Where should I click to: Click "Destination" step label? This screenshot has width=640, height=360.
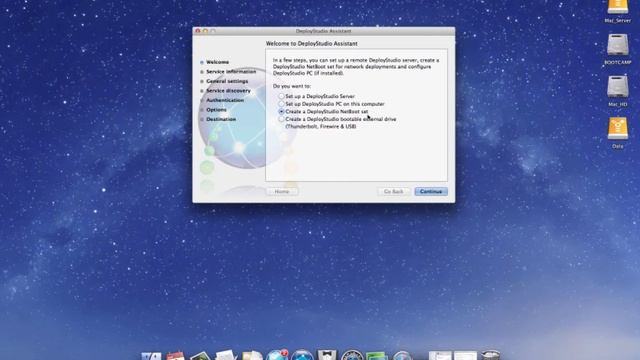click(x=221, y=119)
